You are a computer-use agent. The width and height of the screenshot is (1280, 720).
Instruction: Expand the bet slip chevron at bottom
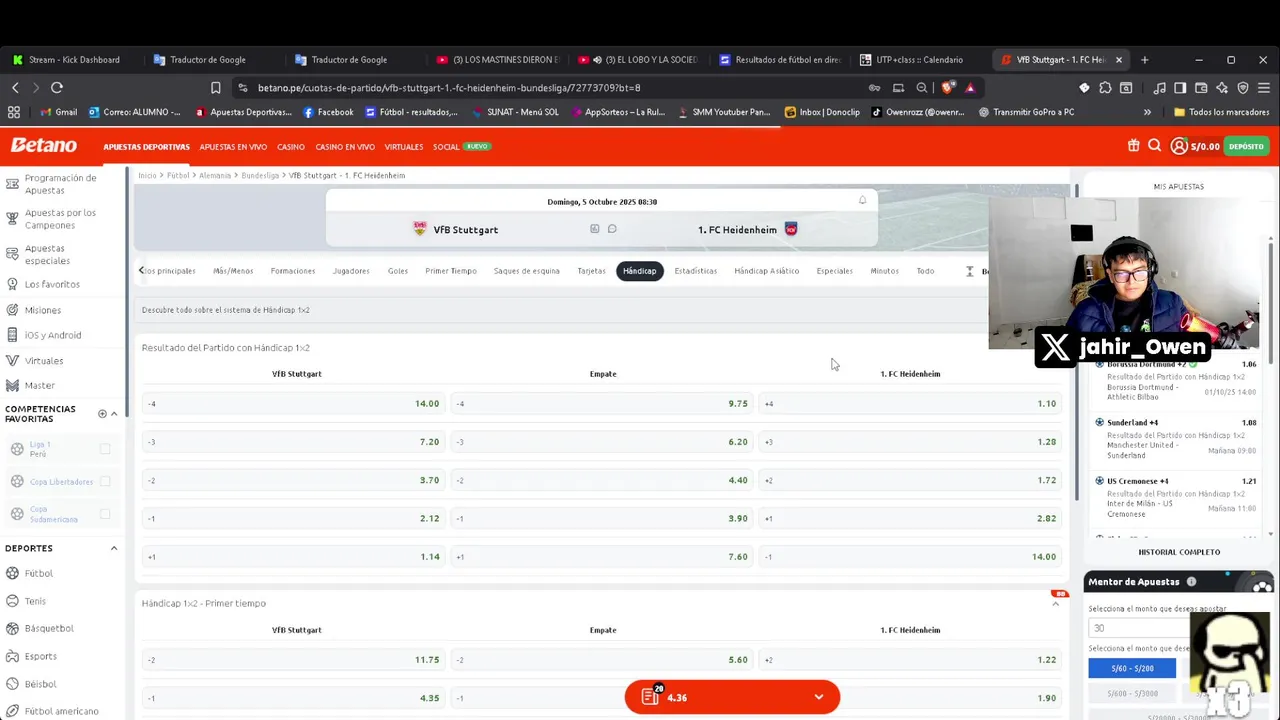tap(819, 697)
